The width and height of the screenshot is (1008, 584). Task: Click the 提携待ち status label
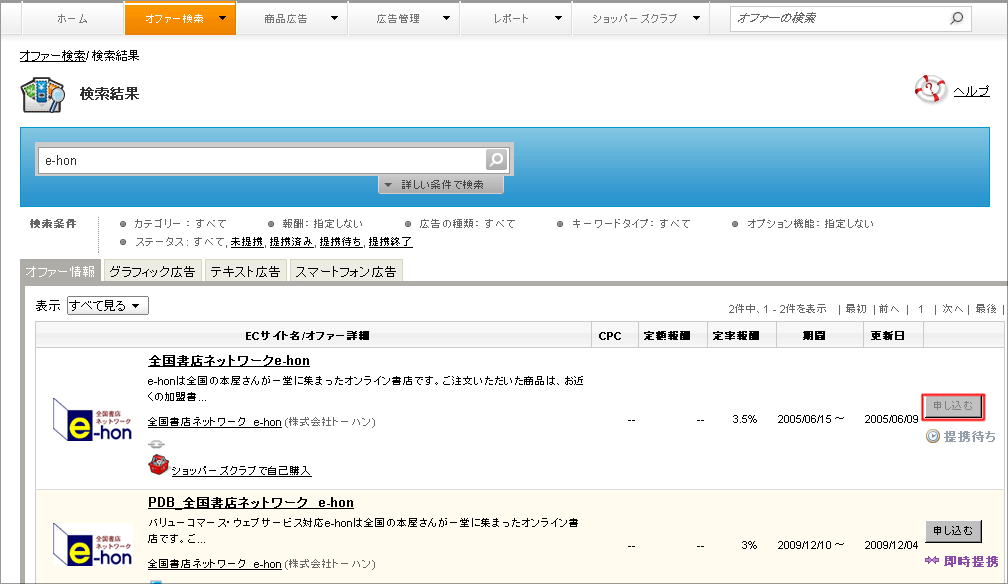(969, 437)
